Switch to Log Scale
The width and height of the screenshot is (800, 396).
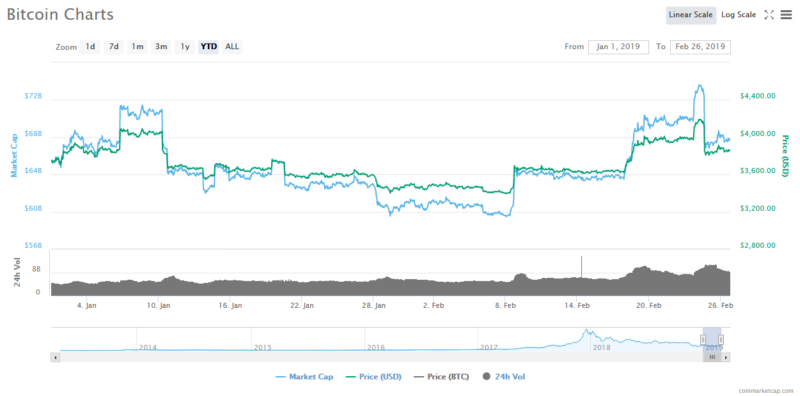pos(738,15)
